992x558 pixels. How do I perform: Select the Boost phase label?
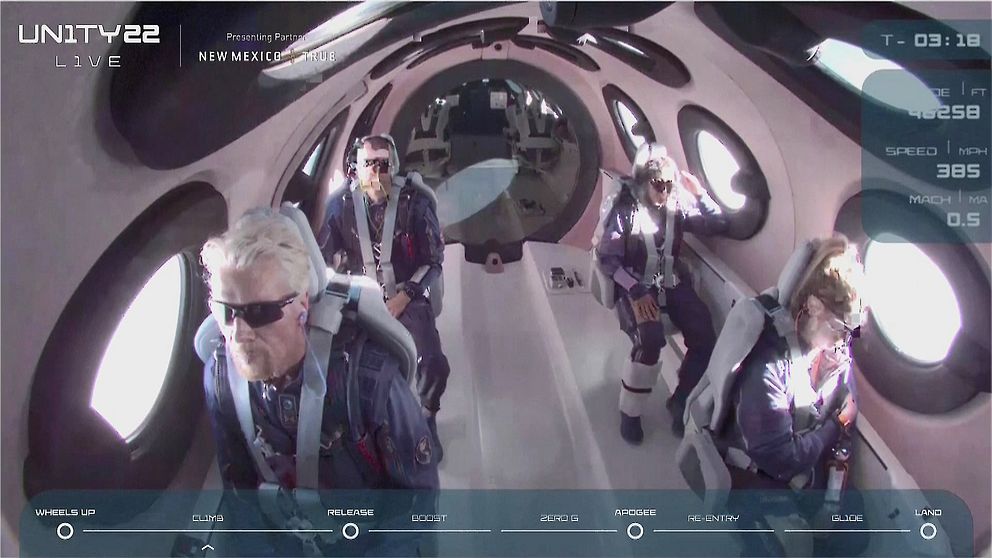coord(429,518)
